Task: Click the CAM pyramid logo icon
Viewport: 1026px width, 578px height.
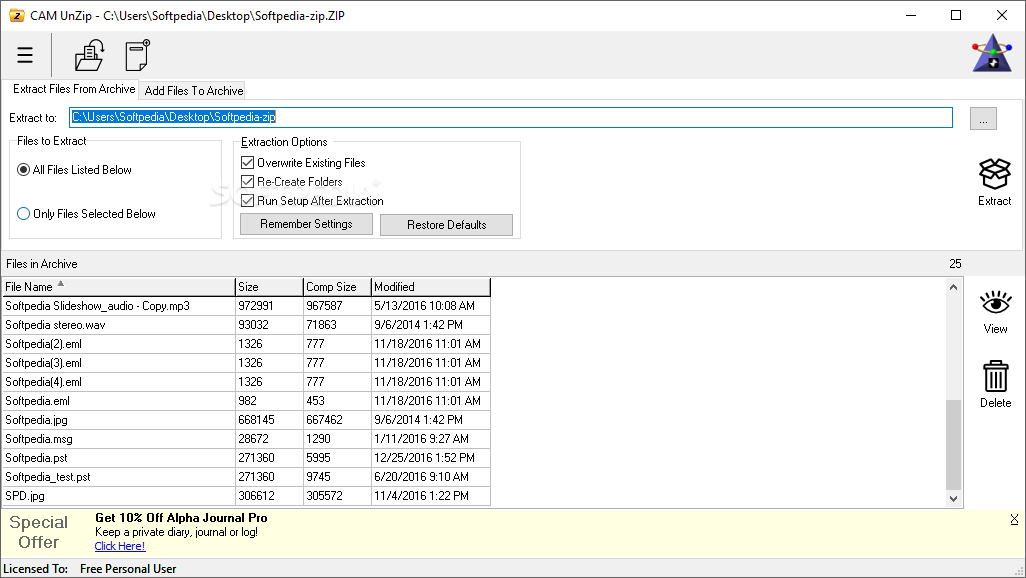Action: [x=992, y=54]
